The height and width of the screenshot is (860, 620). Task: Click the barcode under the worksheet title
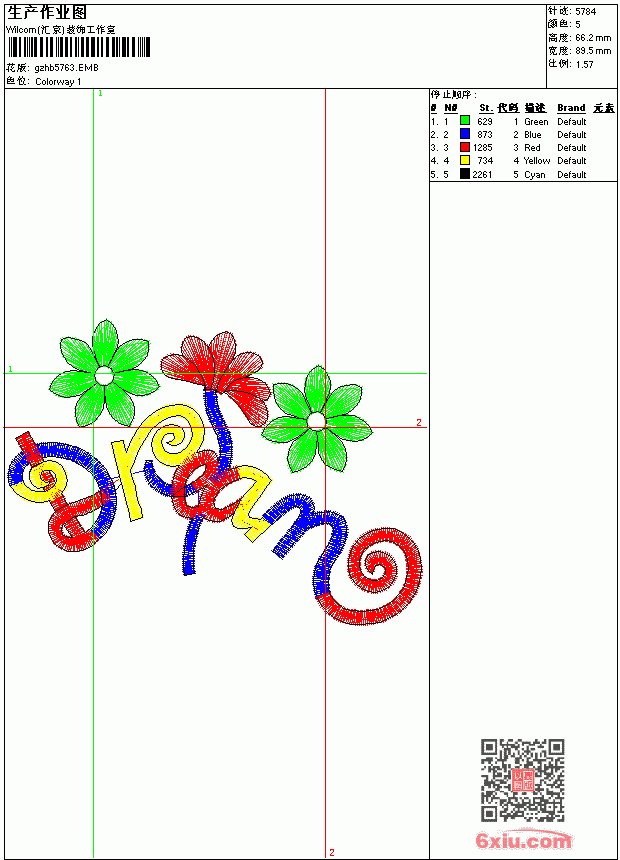(78, 47)
